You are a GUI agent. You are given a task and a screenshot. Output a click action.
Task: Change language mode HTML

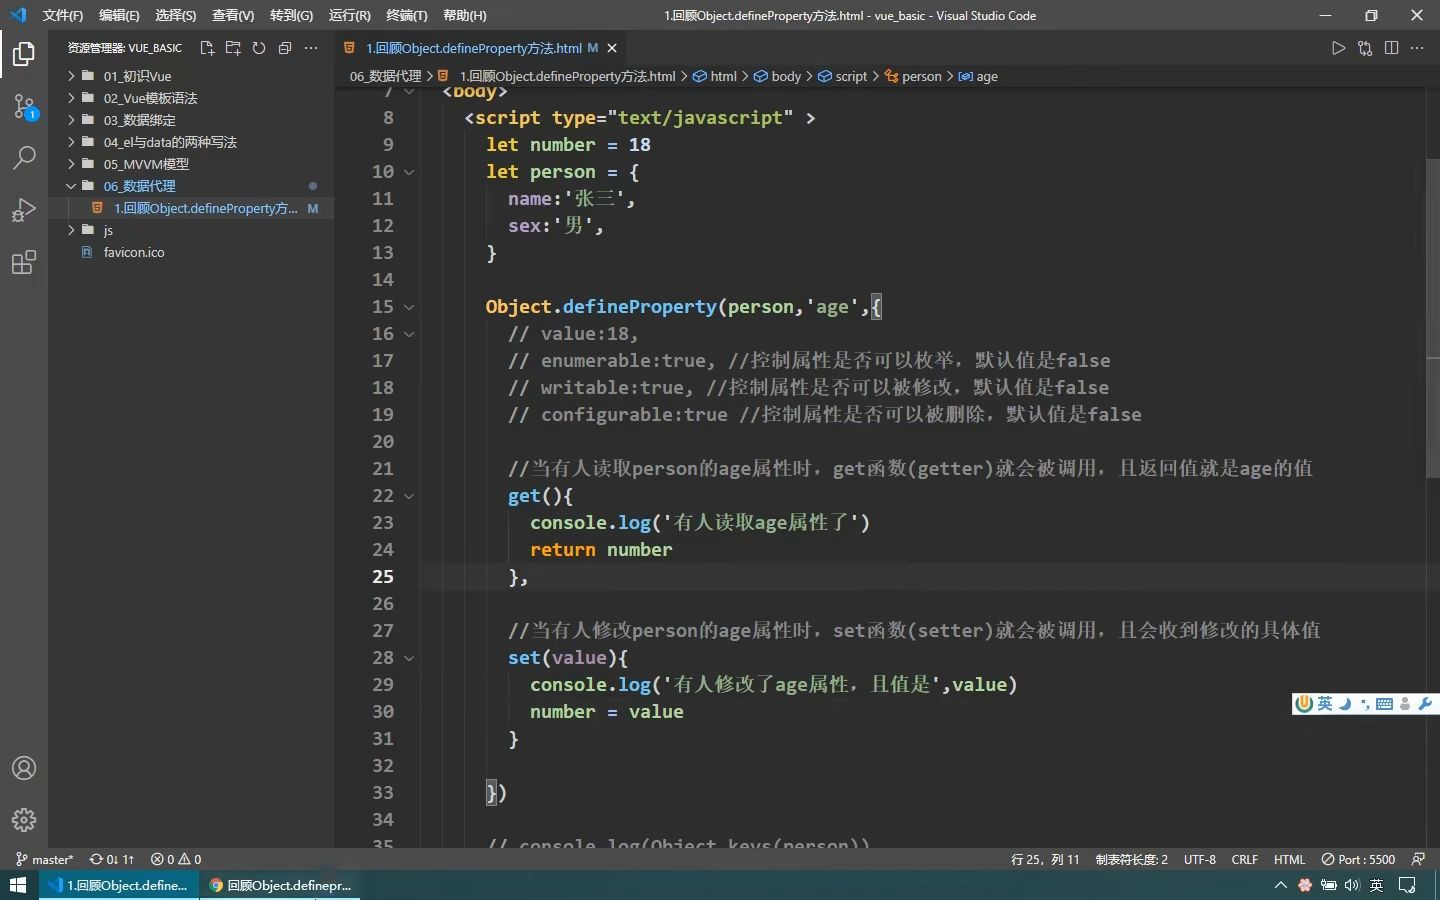click(1290, 859)
